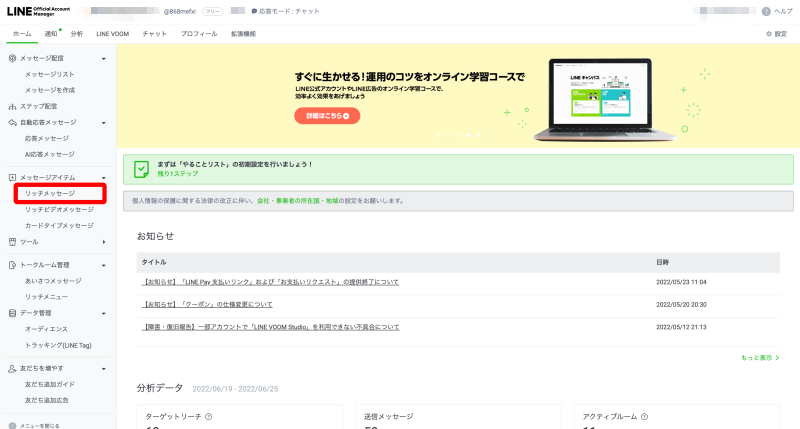Switch to the 分析 tab
Screen dimensions: 800x429
[77, 33]
